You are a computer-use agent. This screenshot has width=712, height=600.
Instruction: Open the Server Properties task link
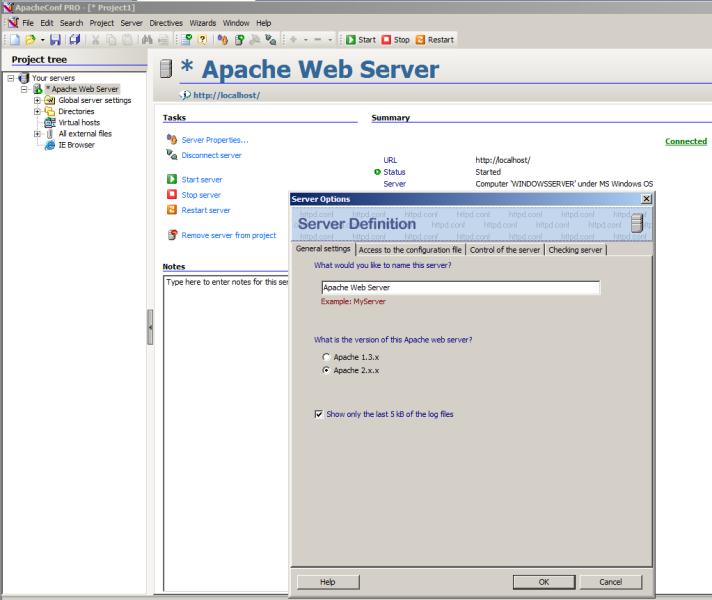215,140
